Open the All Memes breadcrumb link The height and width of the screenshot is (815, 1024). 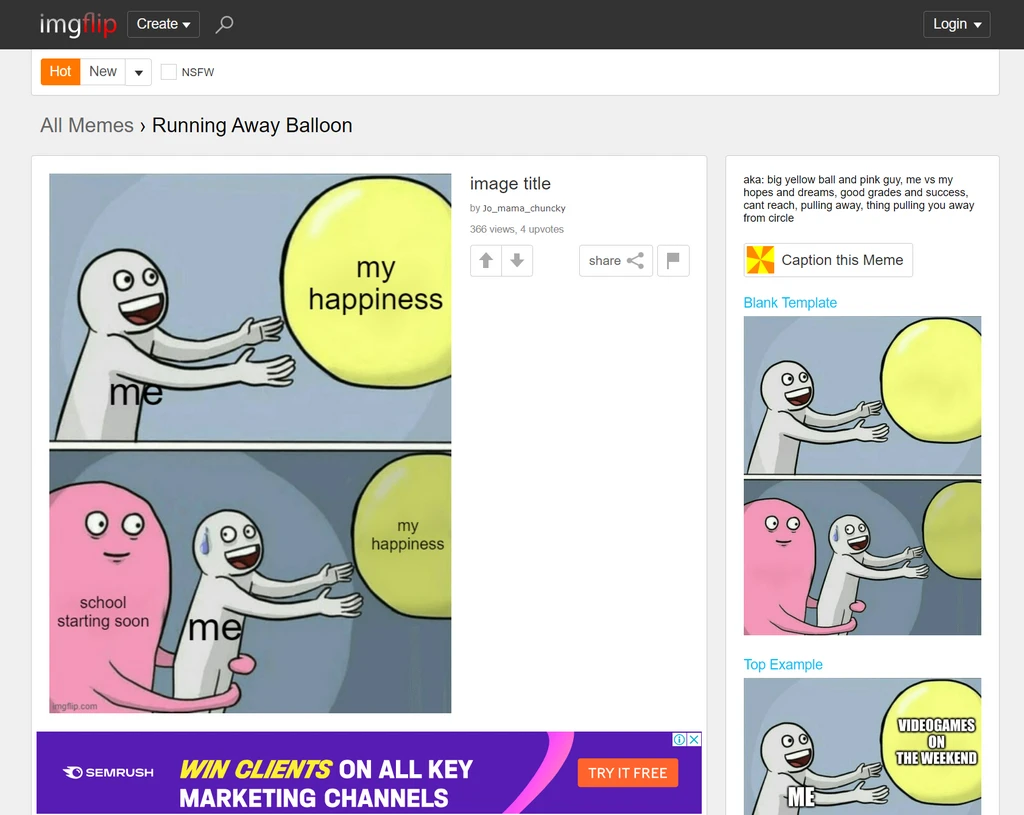tap(87, 126)
